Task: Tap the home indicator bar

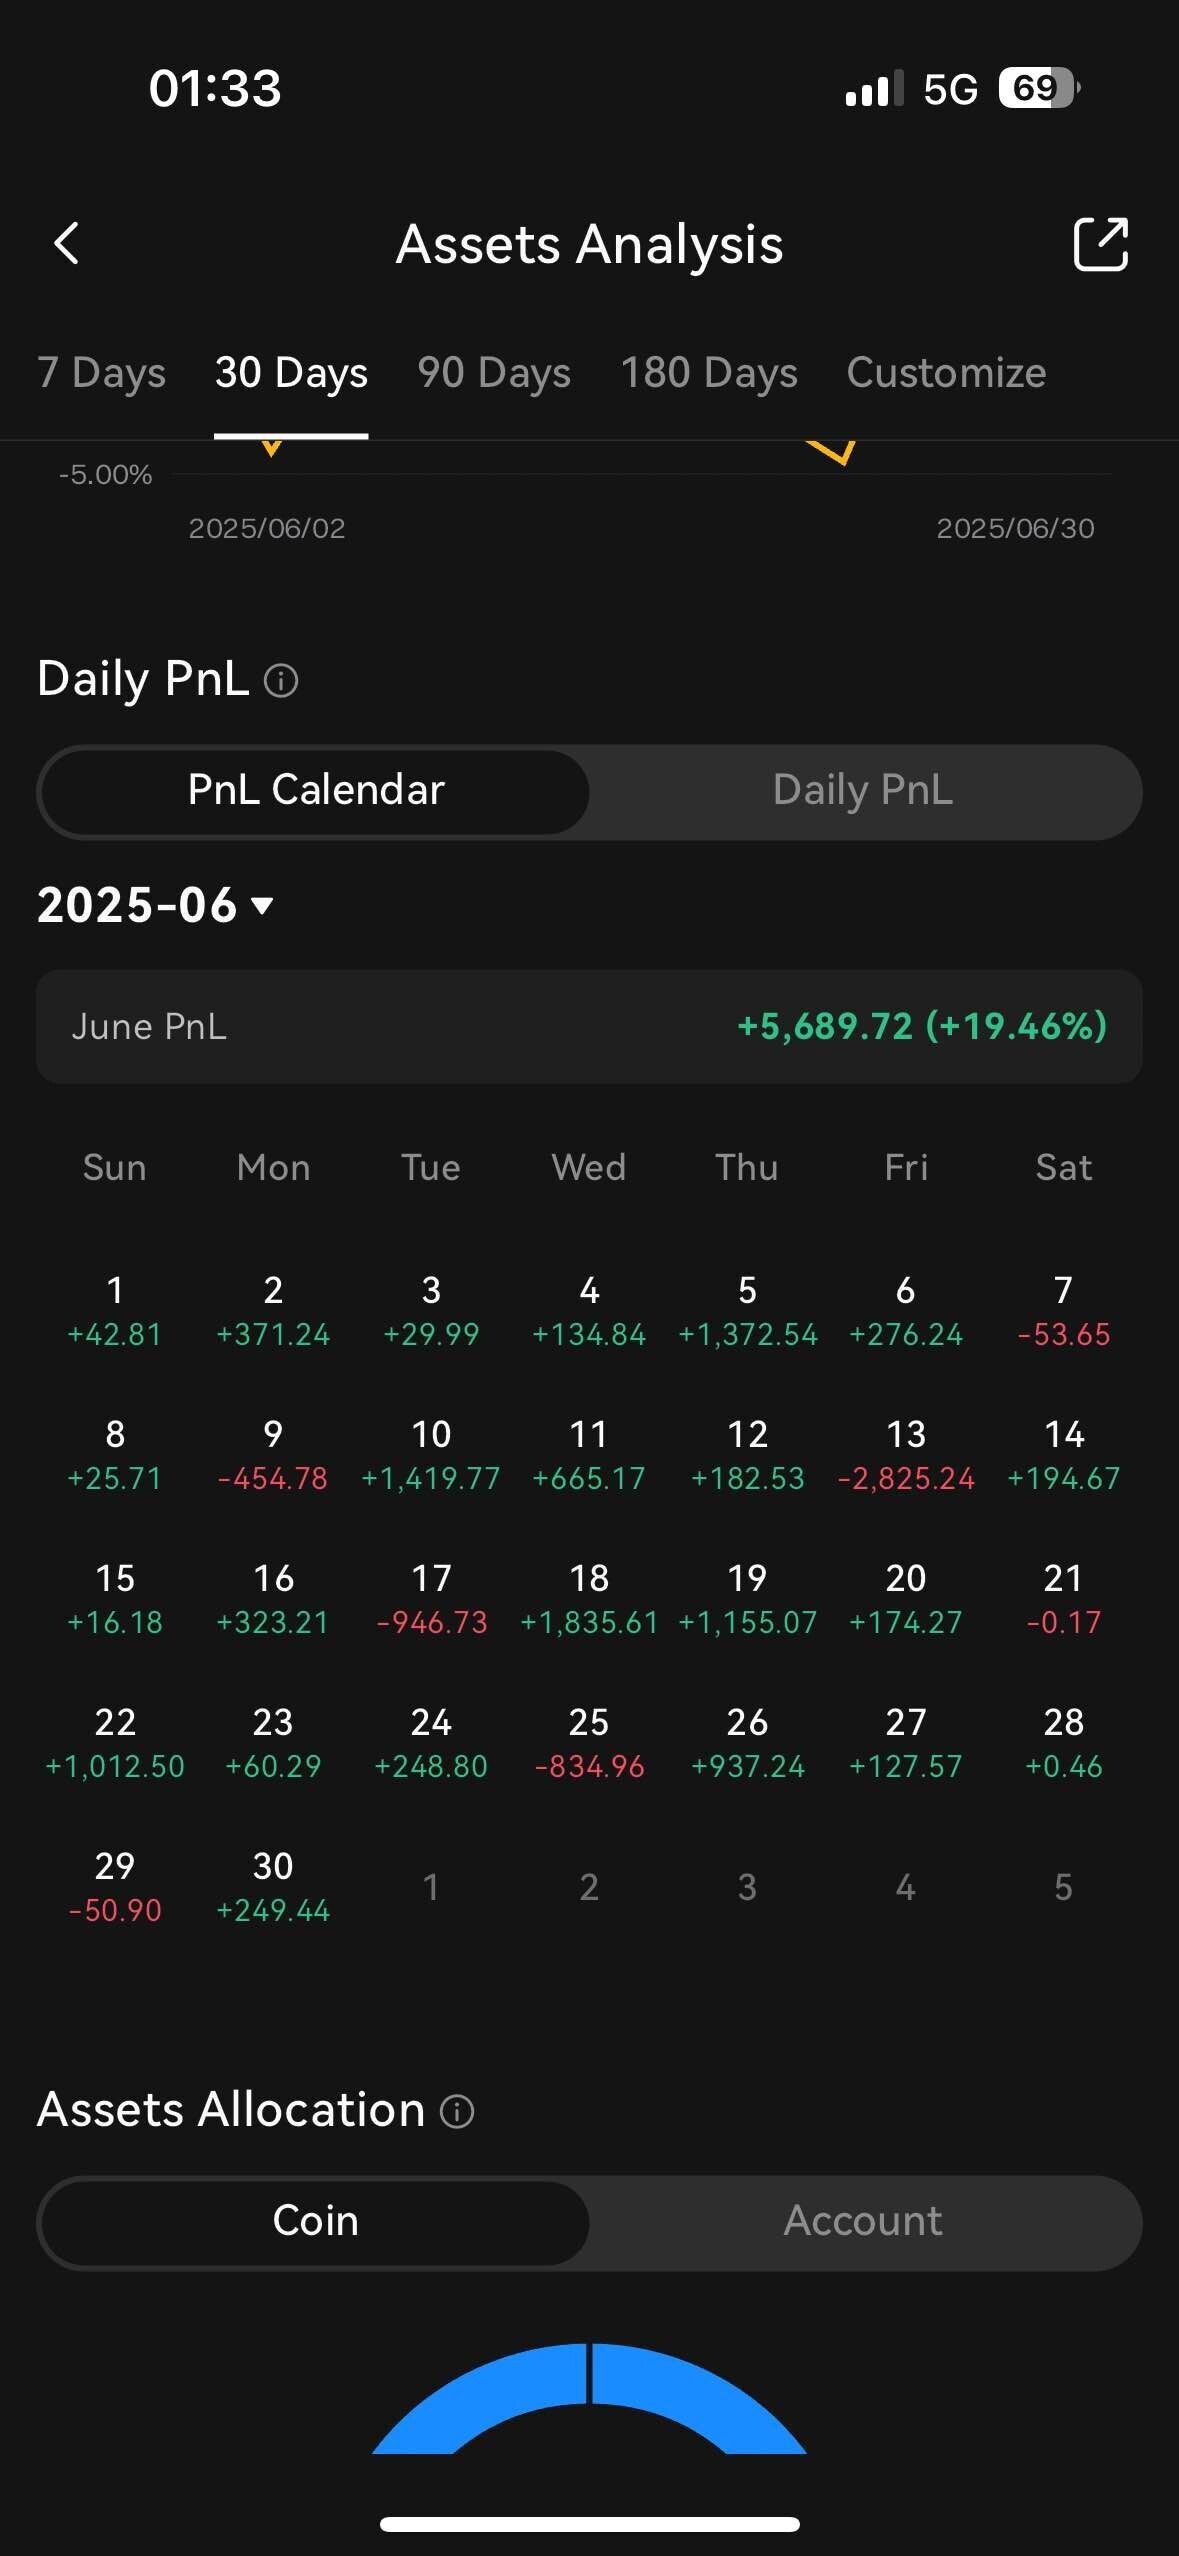Action: pos(589,2524)
